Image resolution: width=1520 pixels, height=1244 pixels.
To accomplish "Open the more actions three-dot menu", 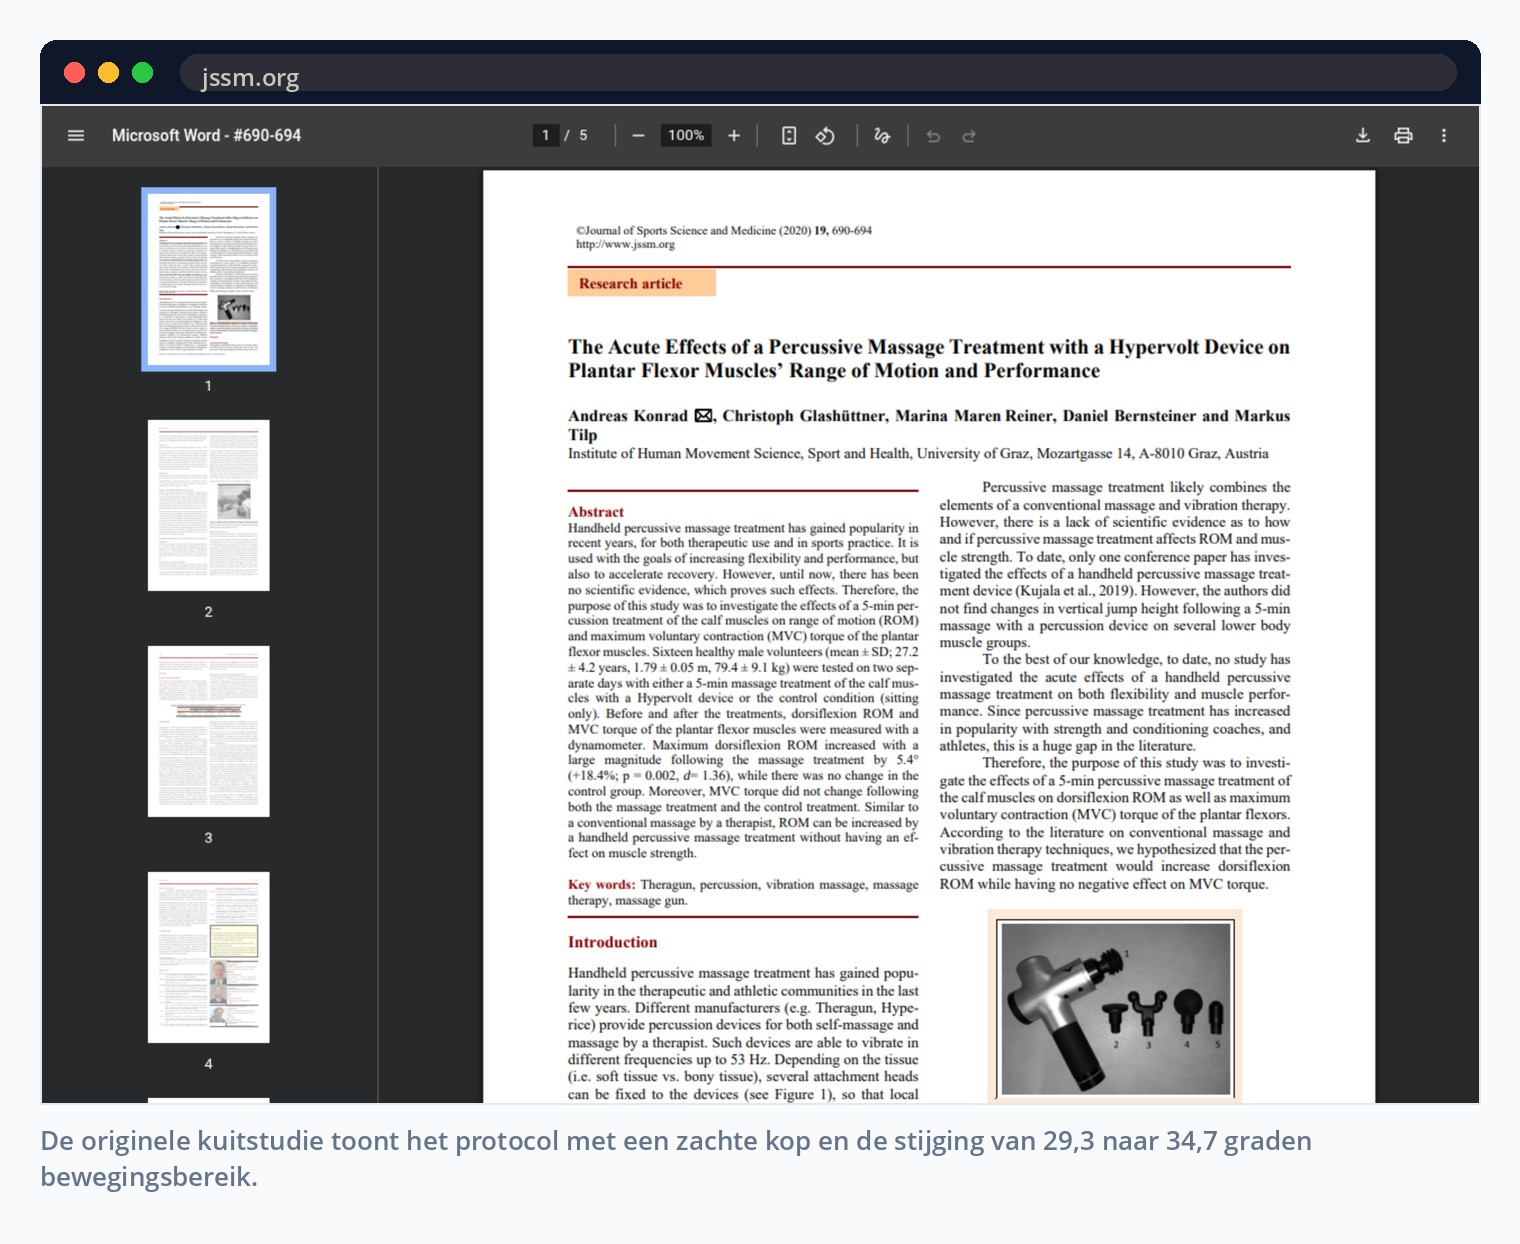I will click(x=1444, y=135).
